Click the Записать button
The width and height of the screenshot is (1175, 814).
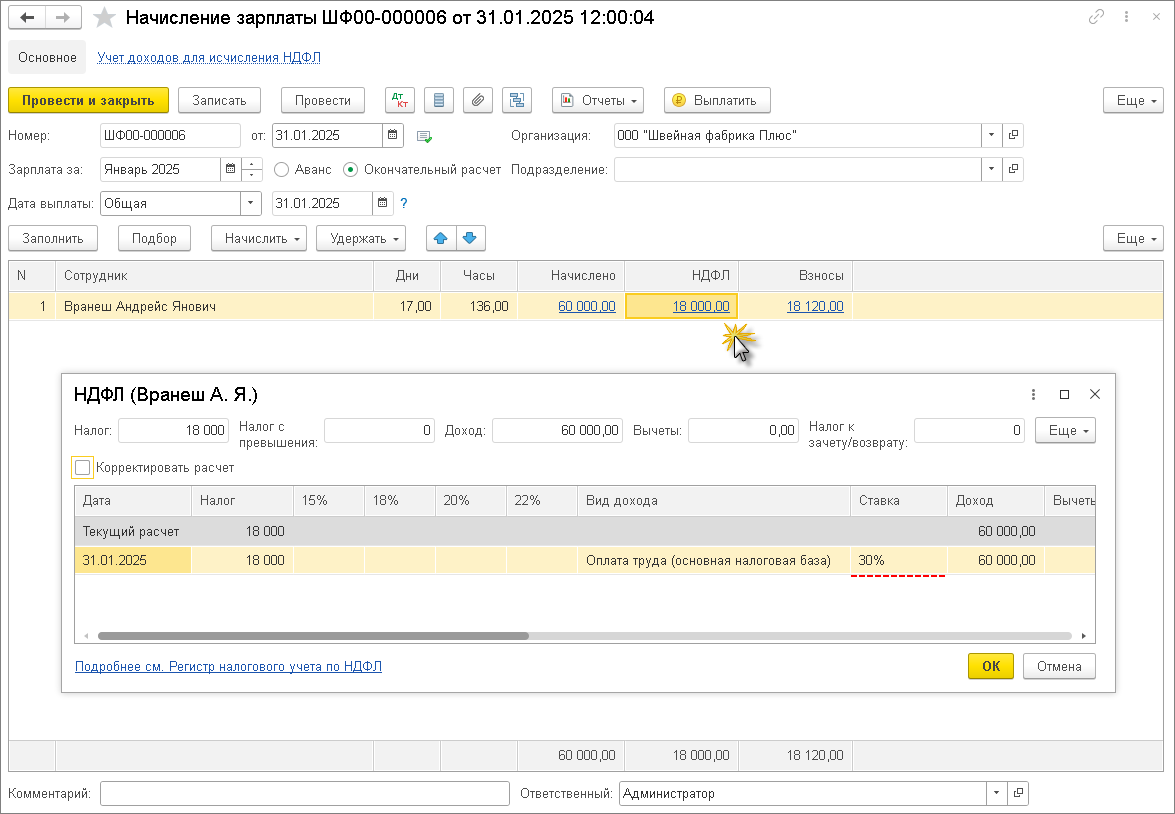pos(220,100)
